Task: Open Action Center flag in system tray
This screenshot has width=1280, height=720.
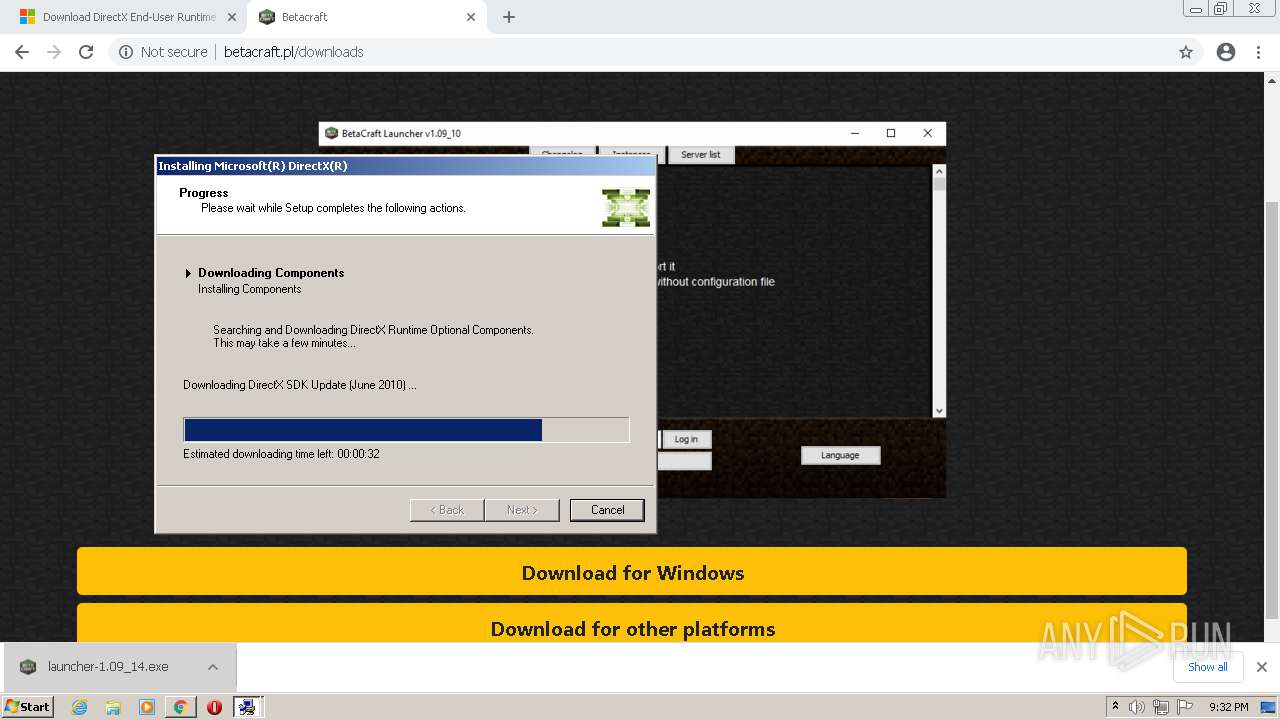Action: tap(1183, 707)
